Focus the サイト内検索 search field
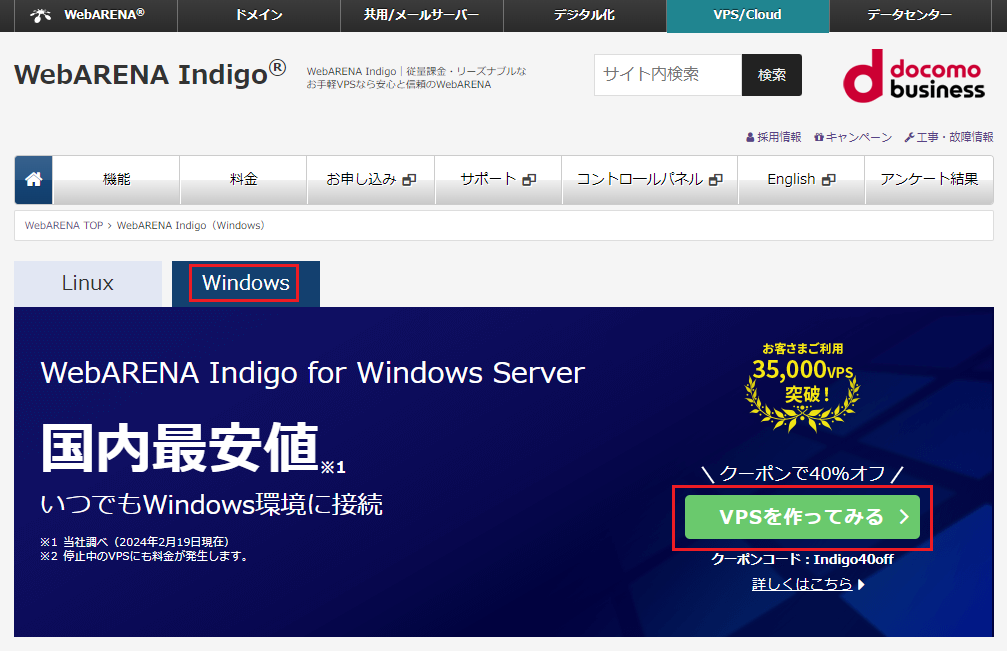Screen dimensions: 1007x651 tap(668, 75)
